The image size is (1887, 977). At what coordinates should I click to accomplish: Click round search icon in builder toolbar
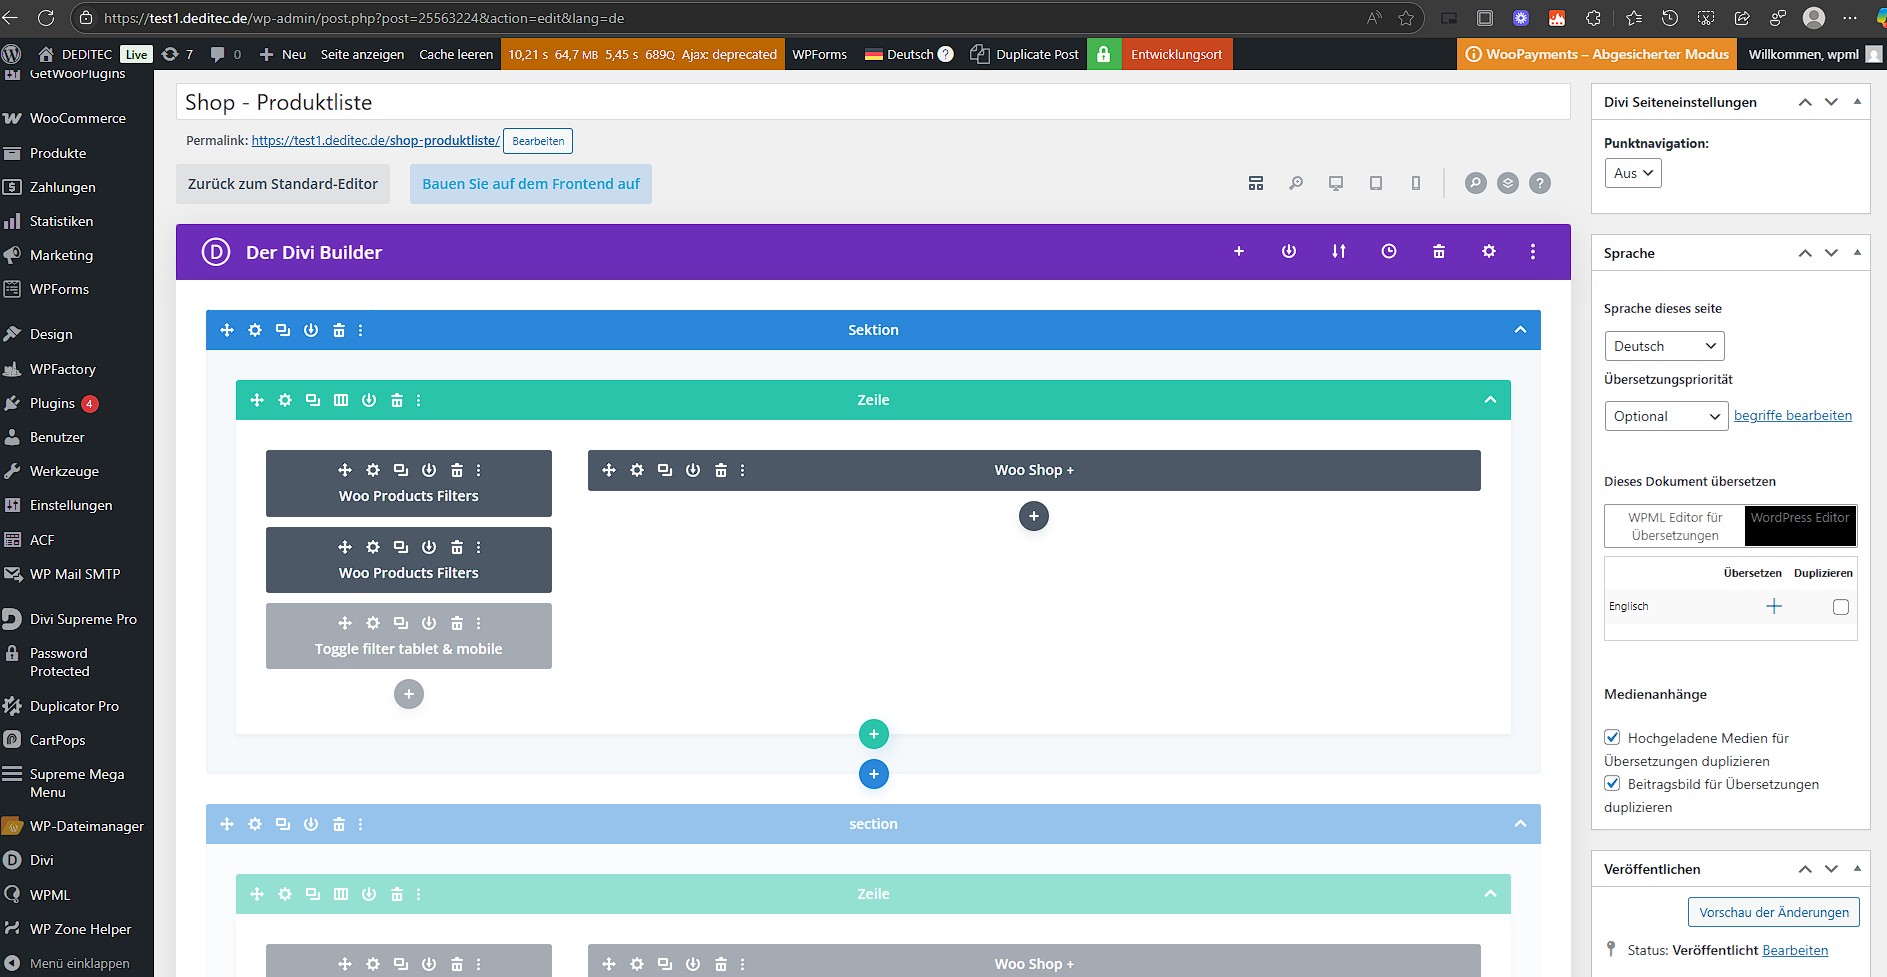(x=1475, y=183)
